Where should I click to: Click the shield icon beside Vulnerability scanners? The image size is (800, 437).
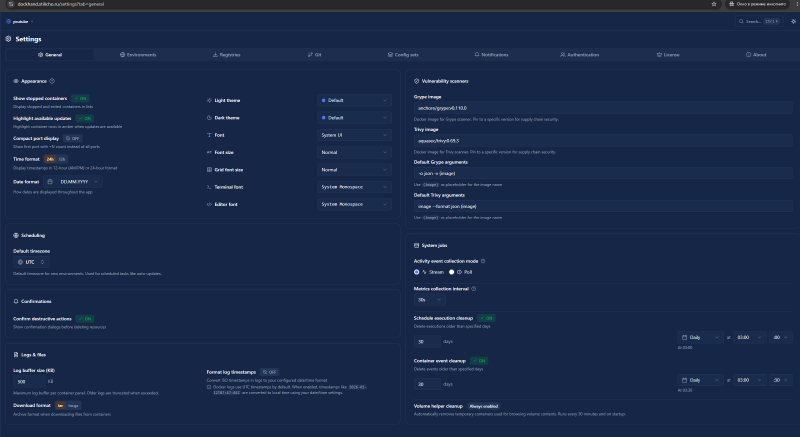pyautogui.click(x=416, y=81)
